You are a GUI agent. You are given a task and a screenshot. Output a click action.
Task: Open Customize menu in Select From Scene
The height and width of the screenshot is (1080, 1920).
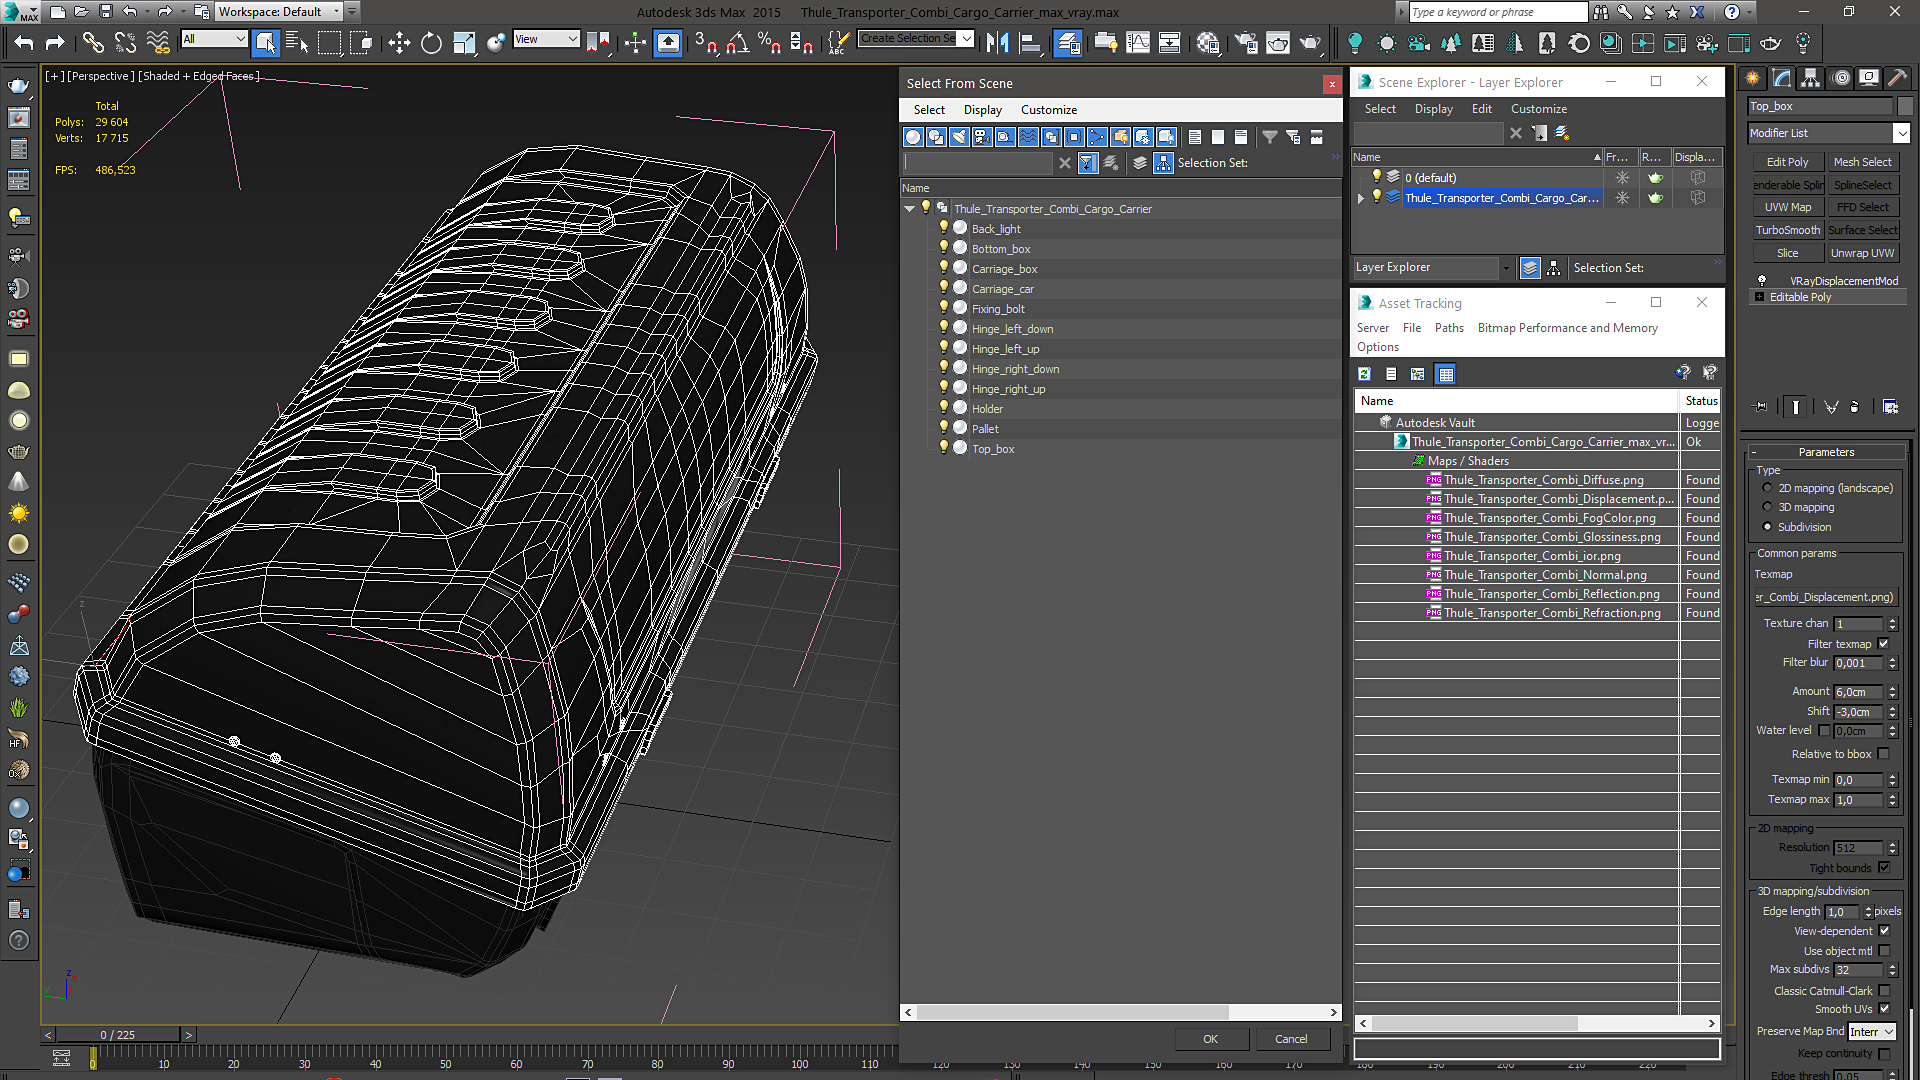[1048, 110]
